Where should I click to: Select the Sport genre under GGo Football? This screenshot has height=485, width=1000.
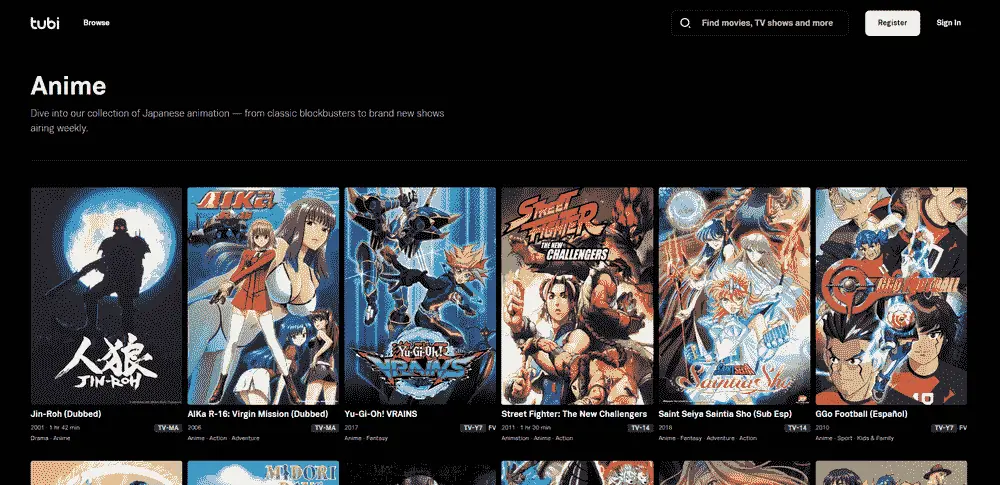click(844, 438)
